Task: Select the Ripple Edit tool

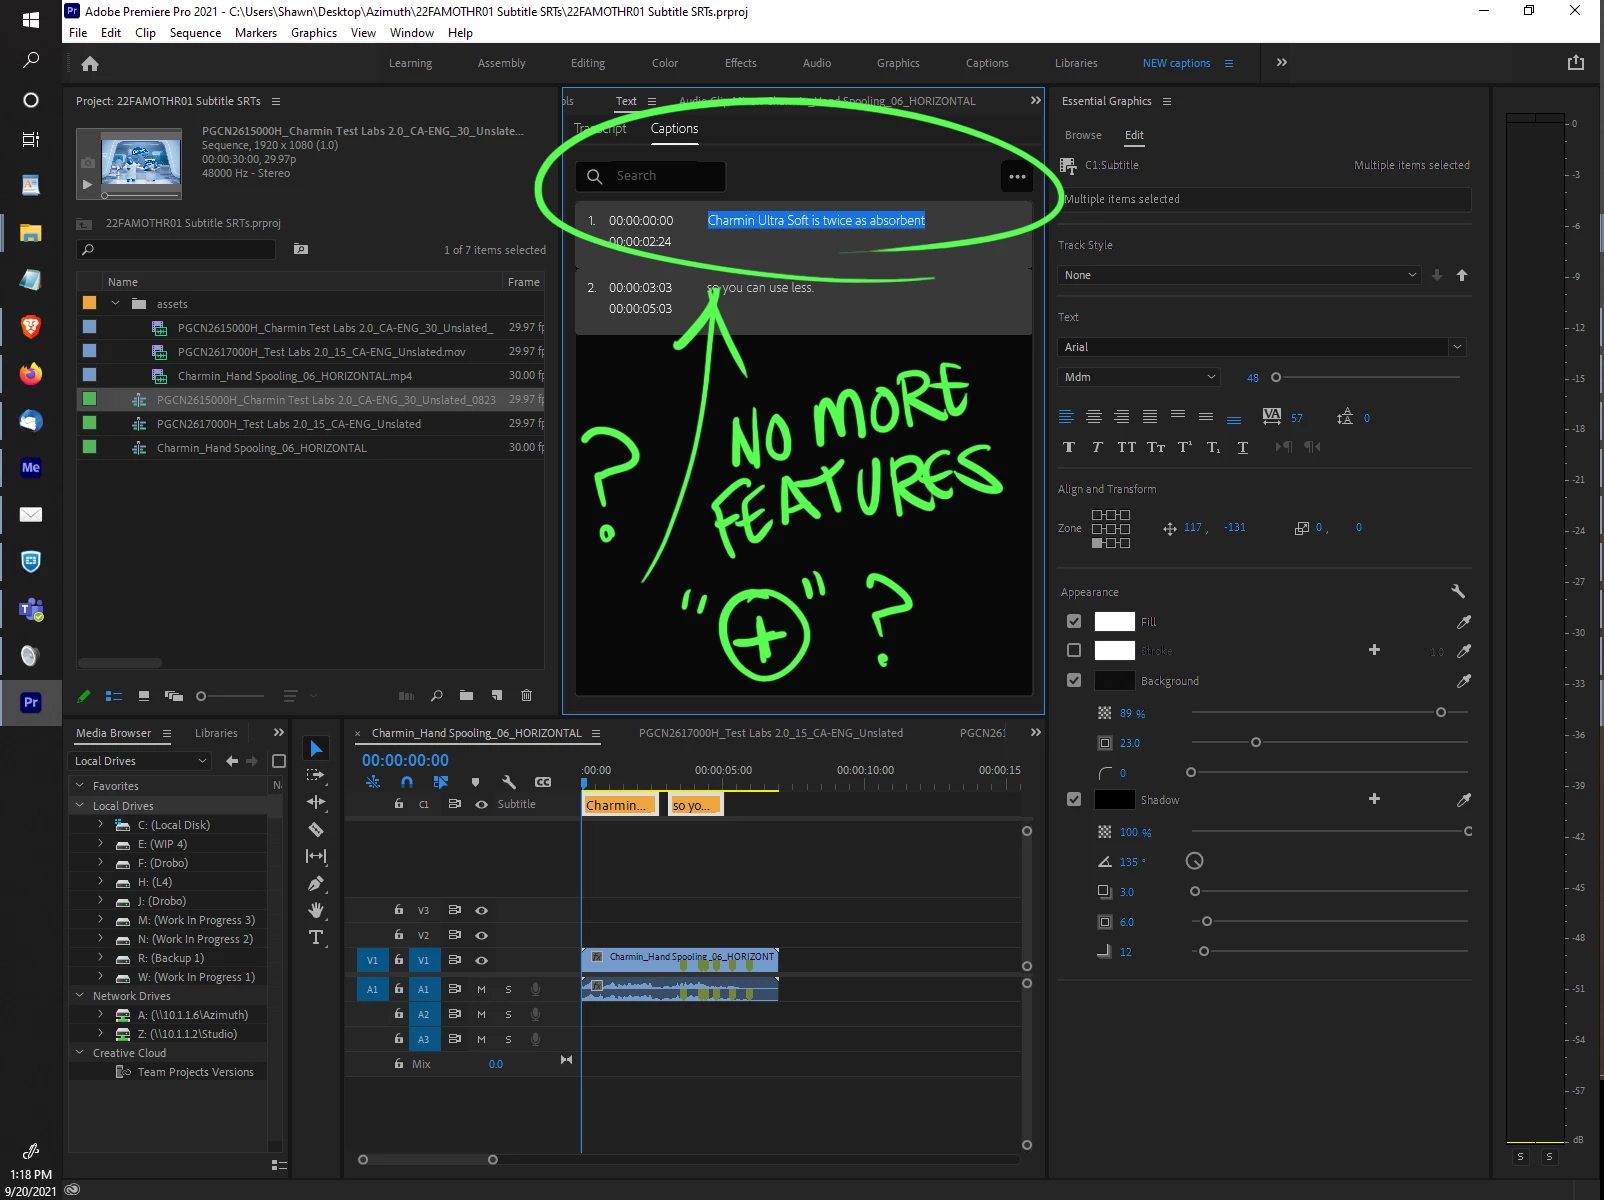Action: coord(316,802)
